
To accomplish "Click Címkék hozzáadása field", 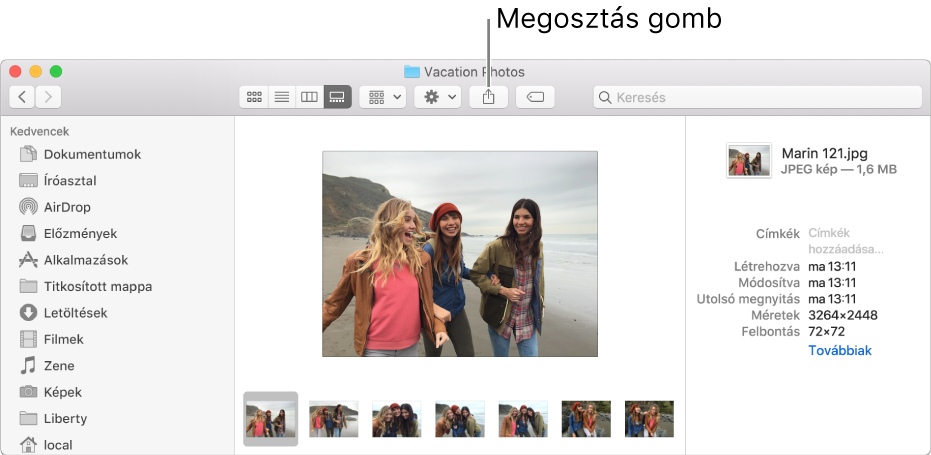I will [x=845, y=241].
